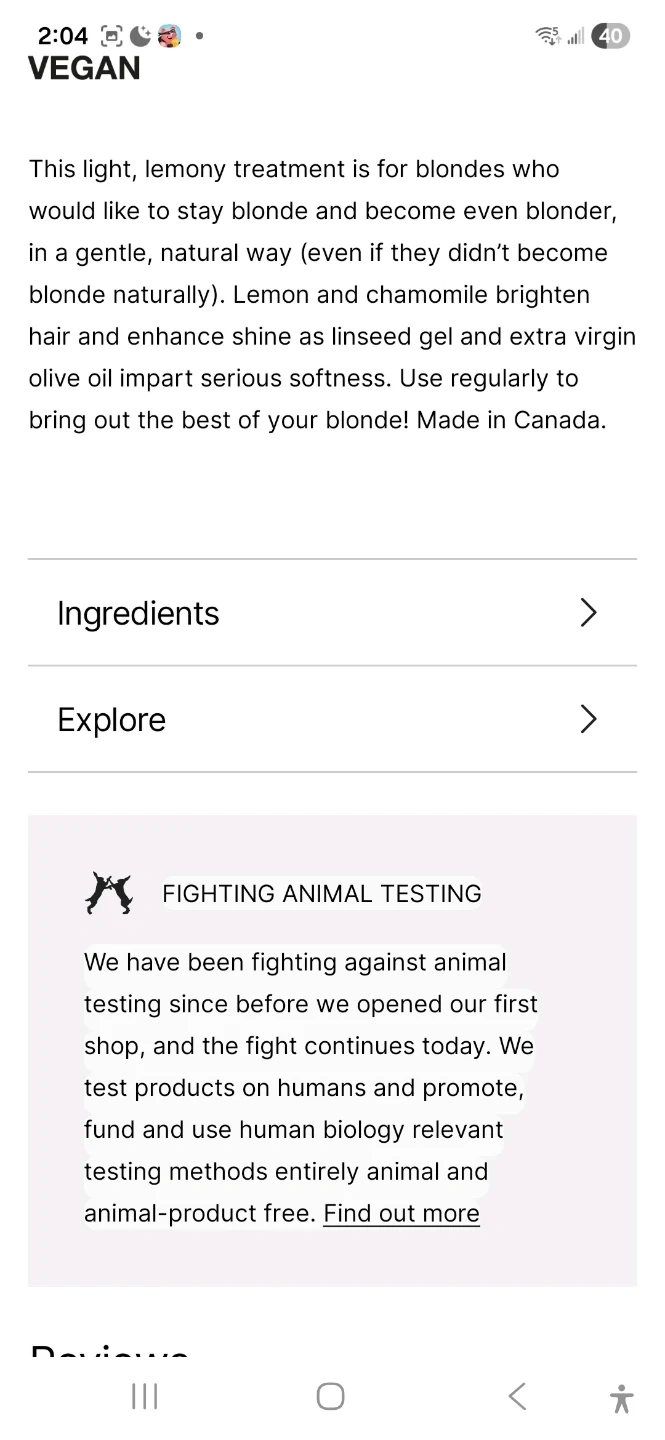Tap the clock time in status bar
Viewport: 665px width, 1440px height.
point(63,36)
